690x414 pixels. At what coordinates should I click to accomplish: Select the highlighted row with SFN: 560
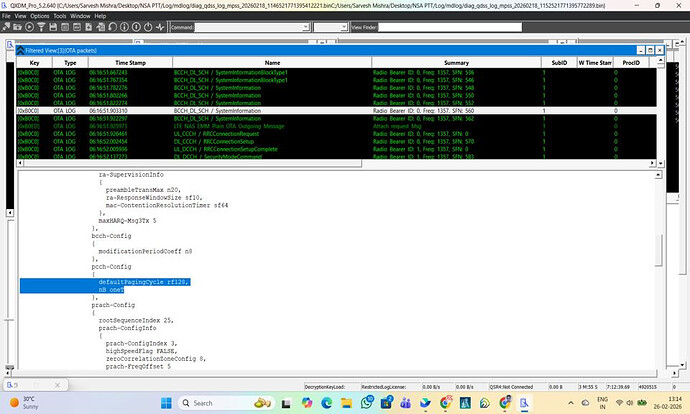337,110
